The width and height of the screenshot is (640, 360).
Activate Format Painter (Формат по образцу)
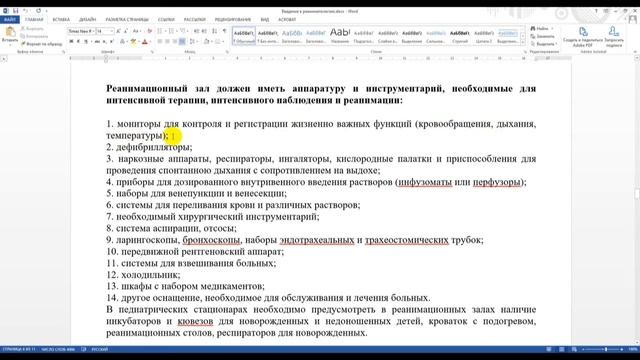pyautogui.click(x=41, y=43)
